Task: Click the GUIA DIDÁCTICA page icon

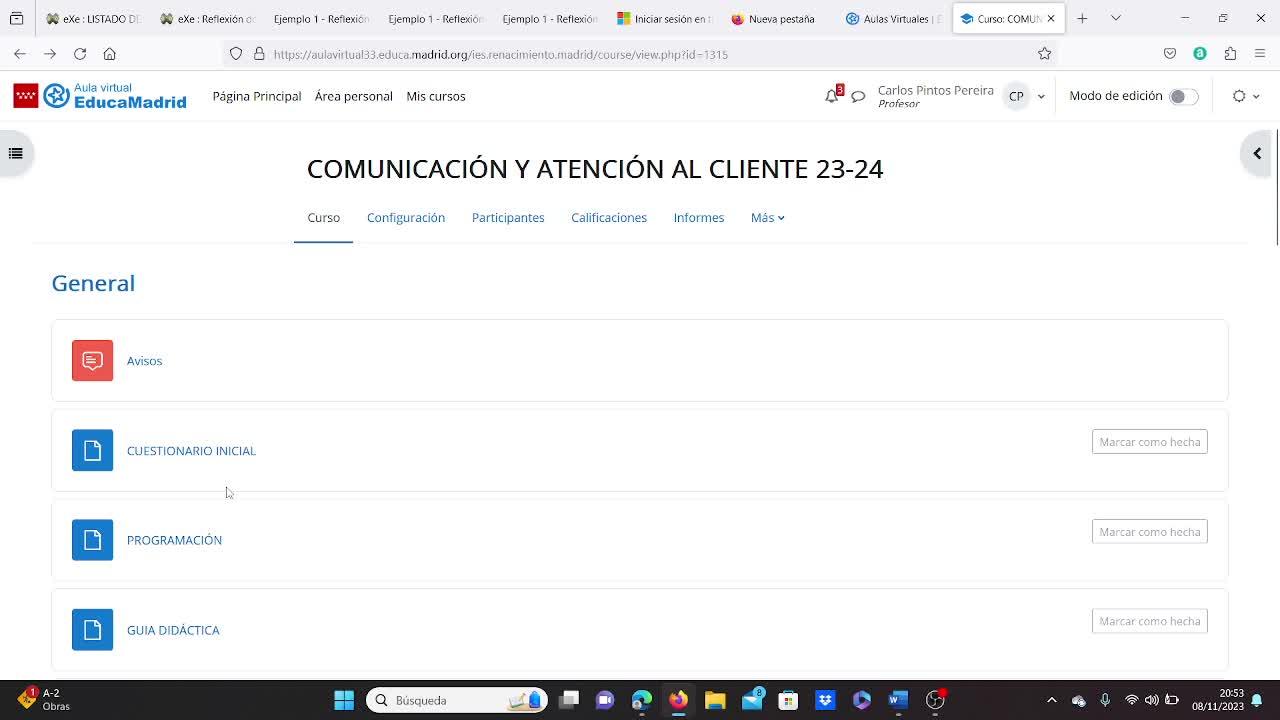Action: click(92, 630)
